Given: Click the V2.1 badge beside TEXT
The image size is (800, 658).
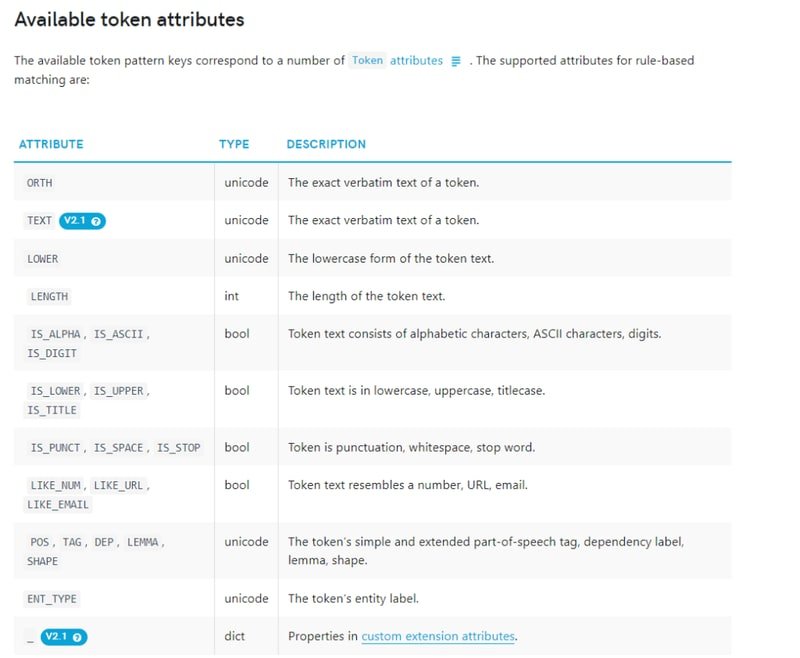Looking at the screenshot, I should pyautogui.click(x=82, y=221).
